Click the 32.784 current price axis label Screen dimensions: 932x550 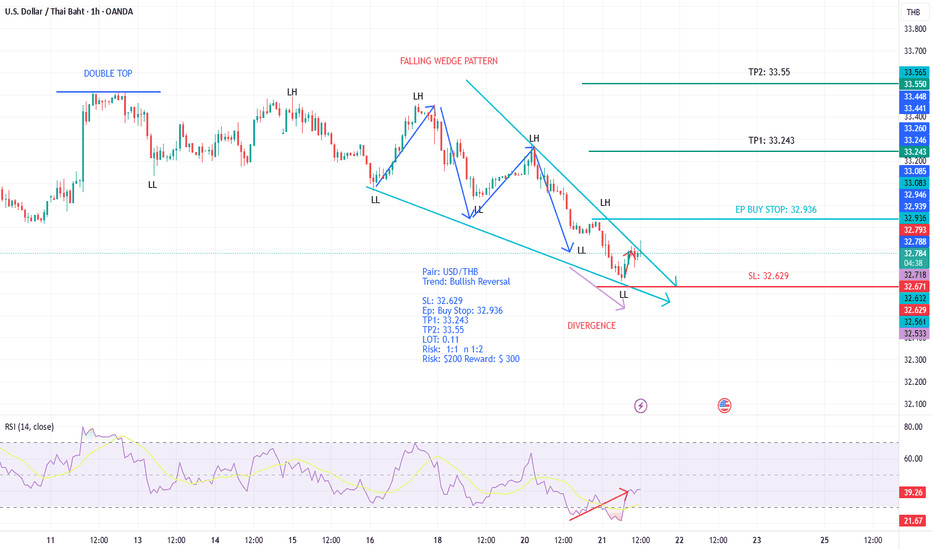[914, 253]
